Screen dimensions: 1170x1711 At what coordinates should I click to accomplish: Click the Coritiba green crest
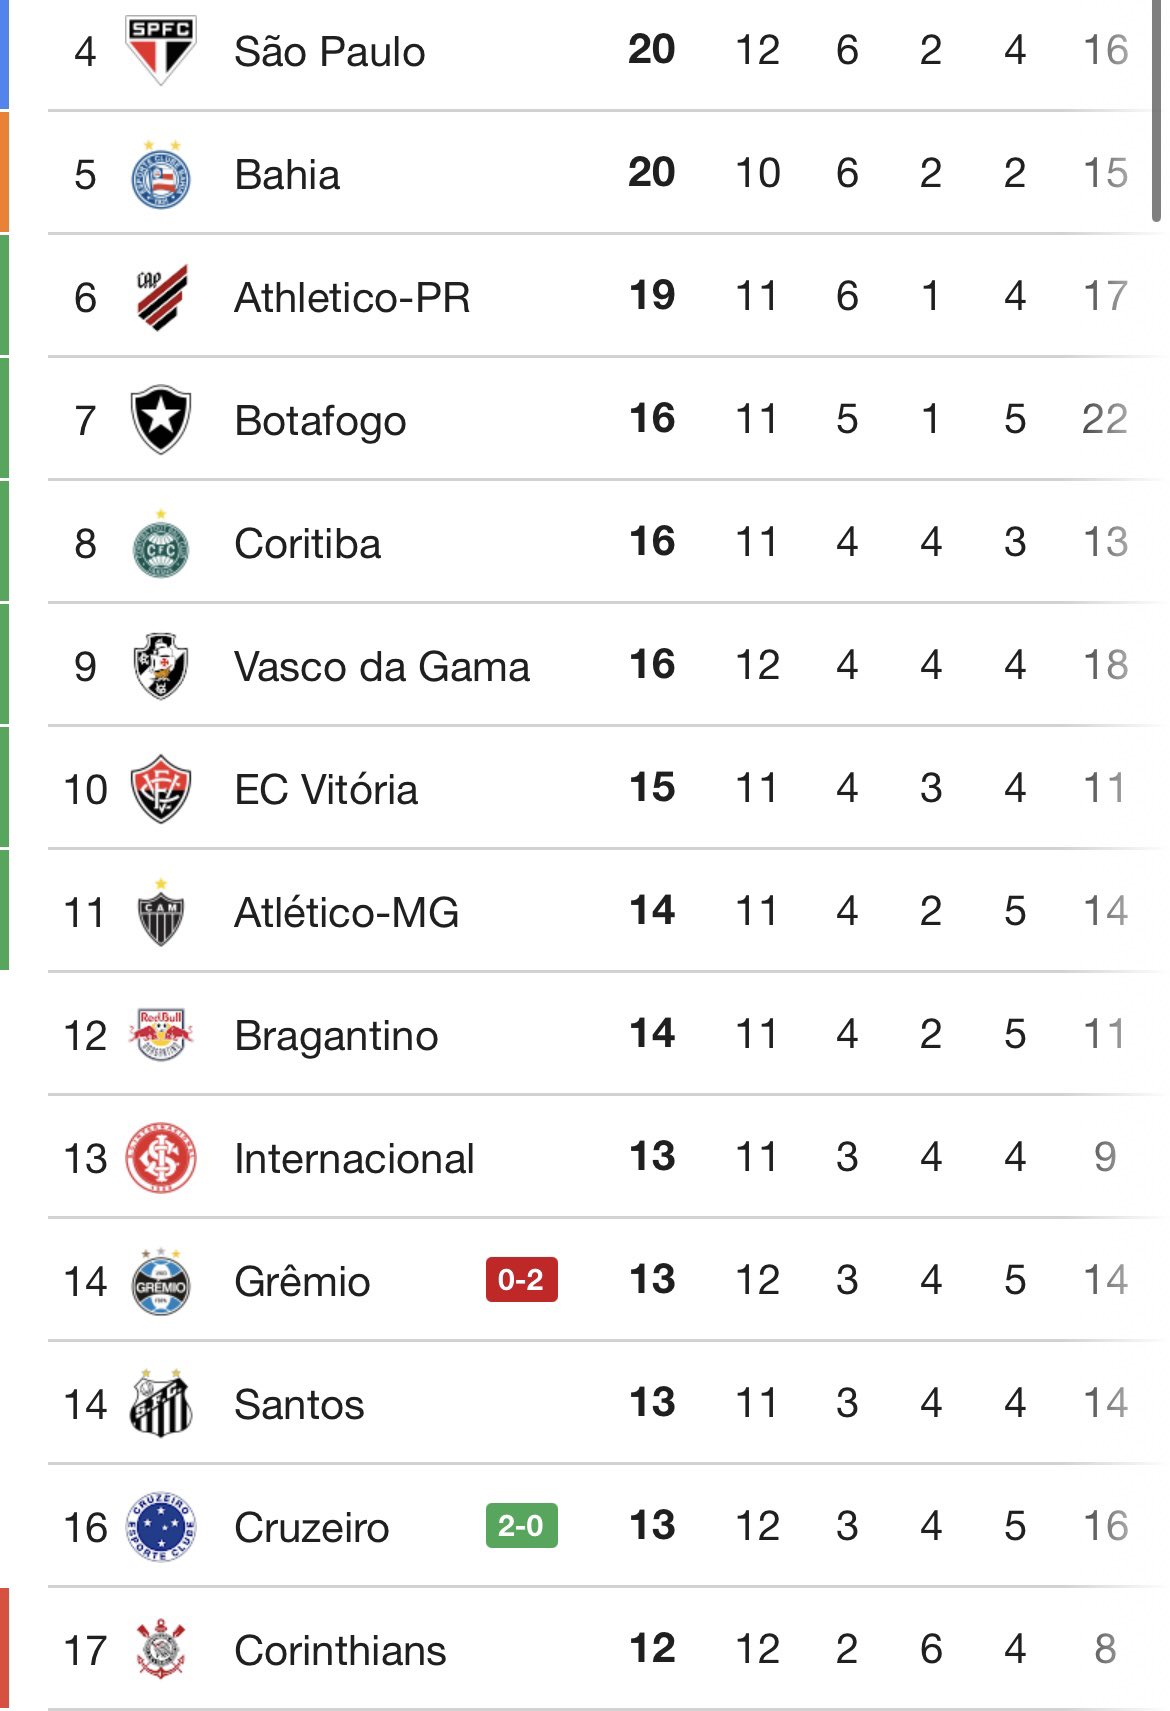click(160, 545)
